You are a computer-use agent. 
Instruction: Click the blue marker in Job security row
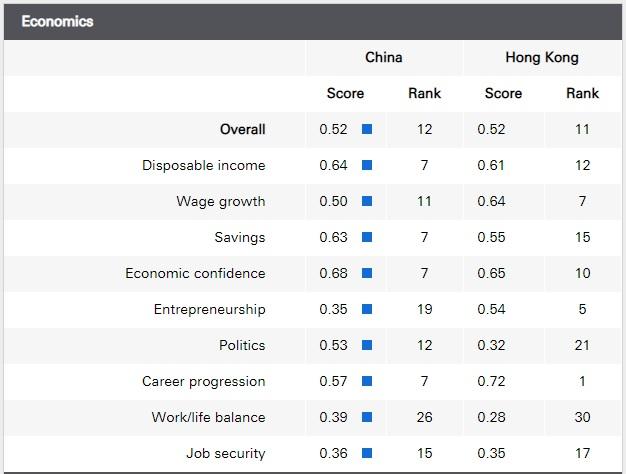(x=367, y=453)
